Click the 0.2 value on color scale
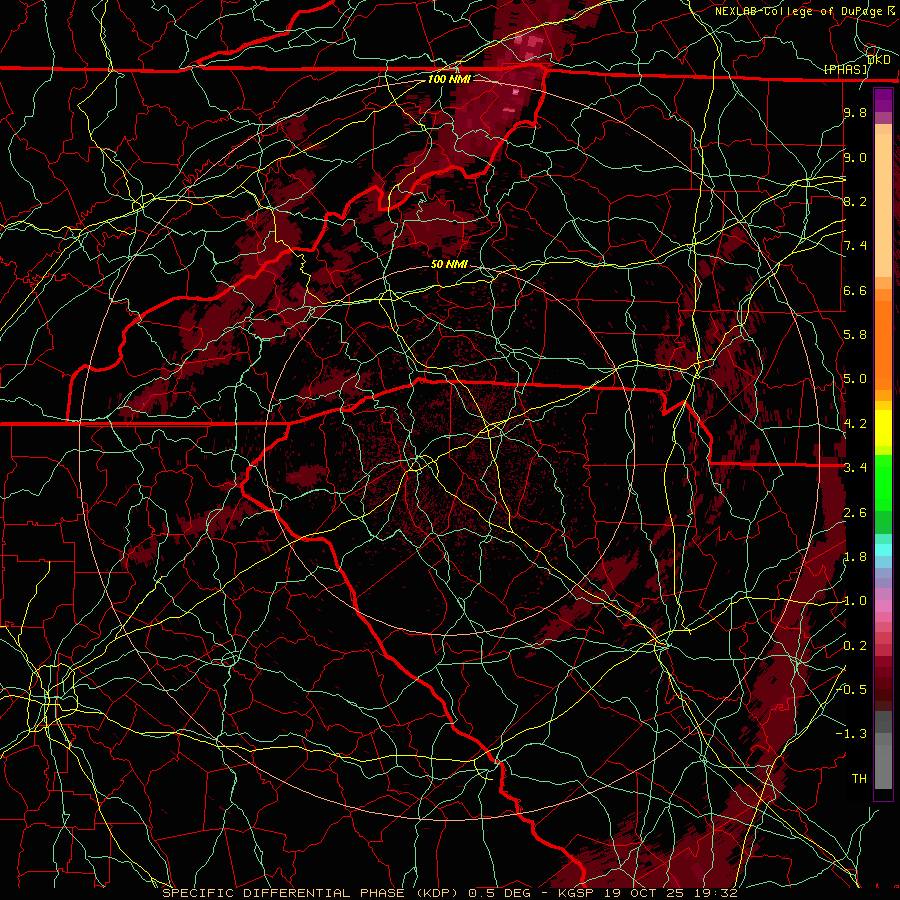The image size is (900, 900). [x=855, y=646]
